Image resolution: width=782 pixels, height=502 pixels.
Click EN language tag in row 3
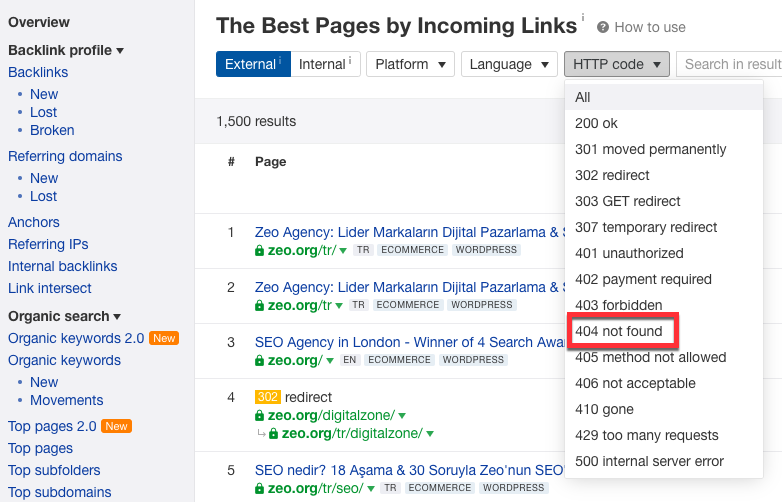pos(350,360)
